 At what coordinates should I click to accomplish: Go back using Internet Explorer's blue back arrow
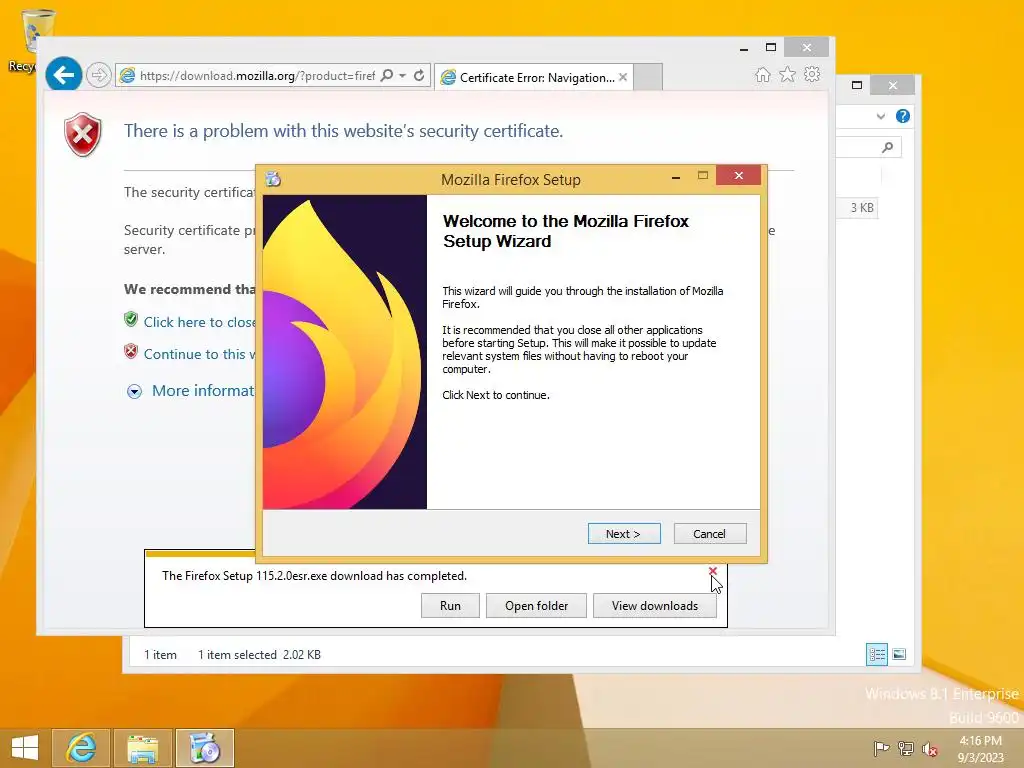[63, 75]
